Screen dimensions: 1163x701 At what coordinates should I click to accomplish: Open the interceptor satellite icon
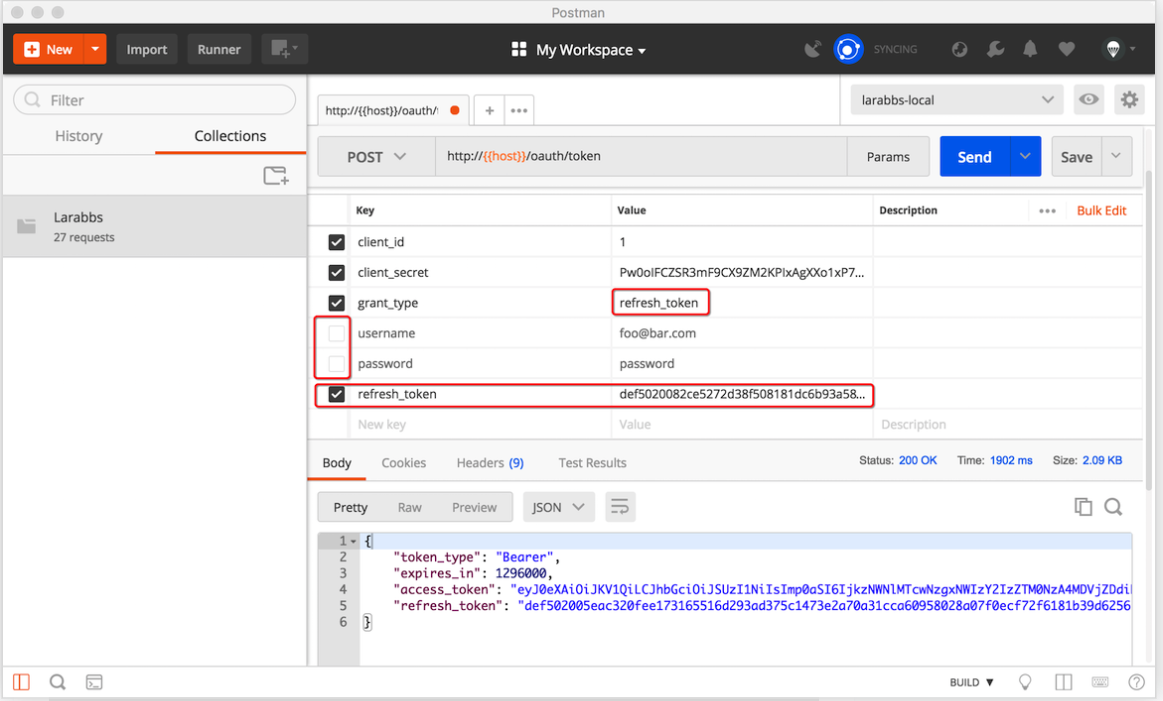[813, 49]
